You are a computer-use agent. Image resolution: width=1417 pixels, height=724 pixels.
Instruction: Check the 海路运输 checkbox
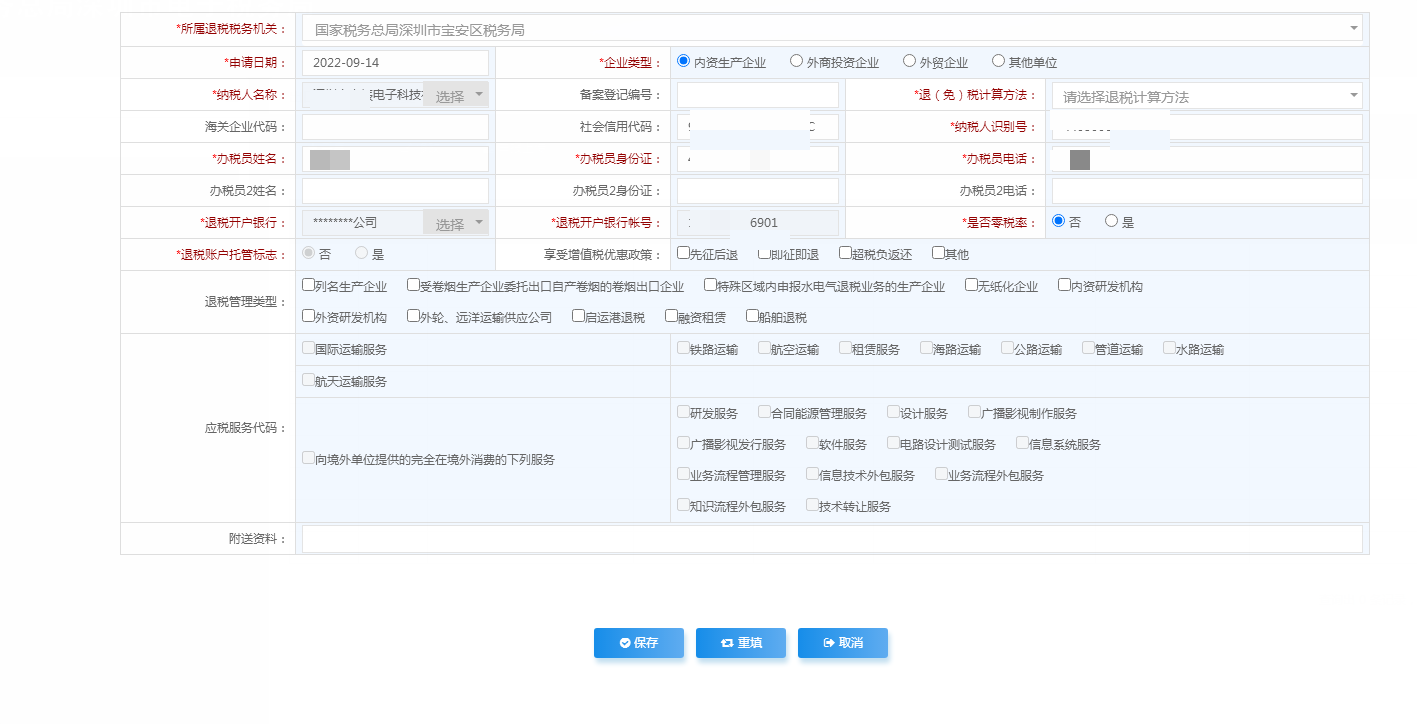coord(926,348)
